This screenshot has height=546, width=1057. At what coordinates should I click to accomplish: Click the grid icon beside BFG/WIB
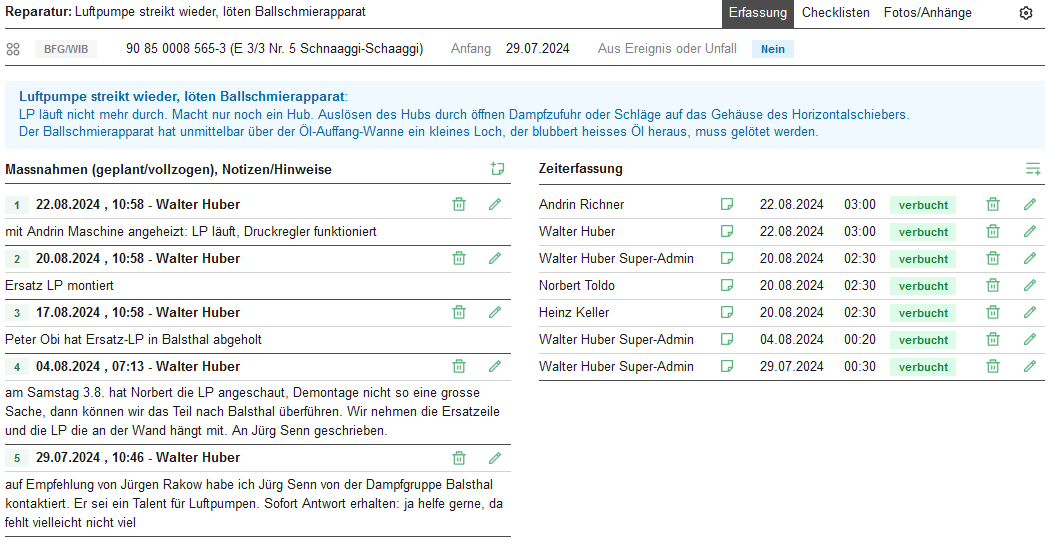(13, 49)
